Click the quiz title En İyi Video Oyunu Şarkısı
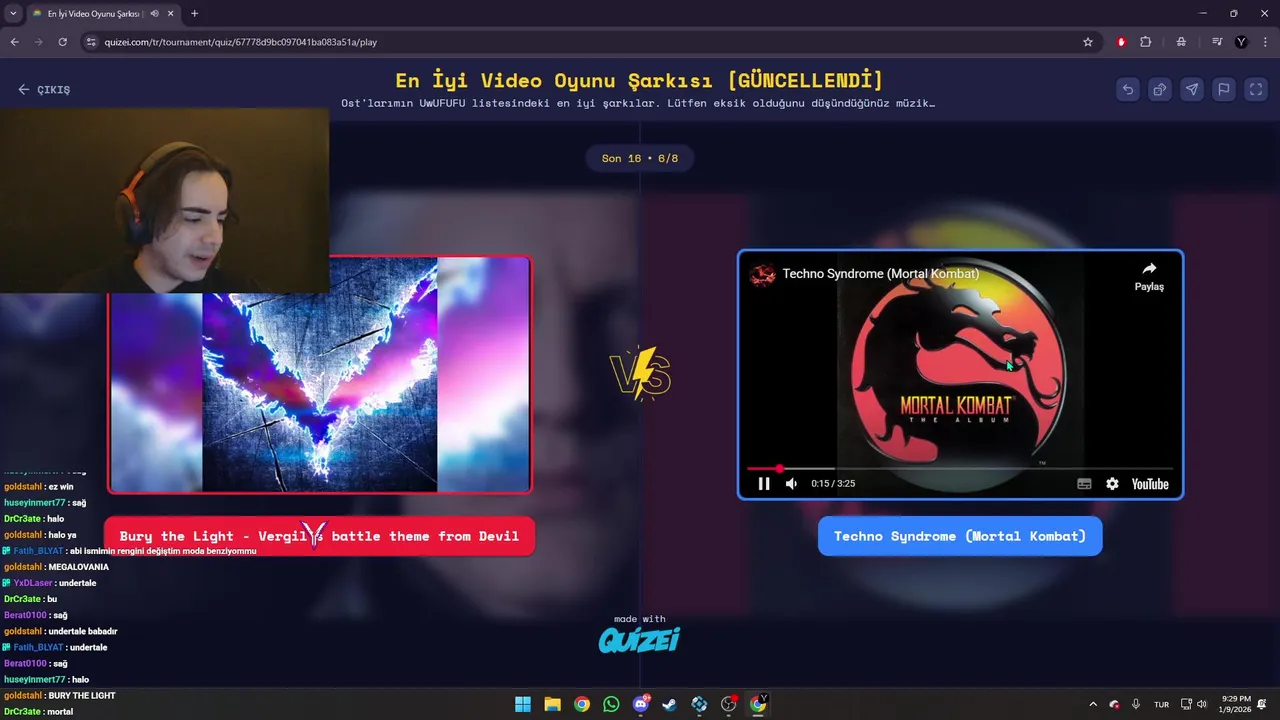 [639, 81]
